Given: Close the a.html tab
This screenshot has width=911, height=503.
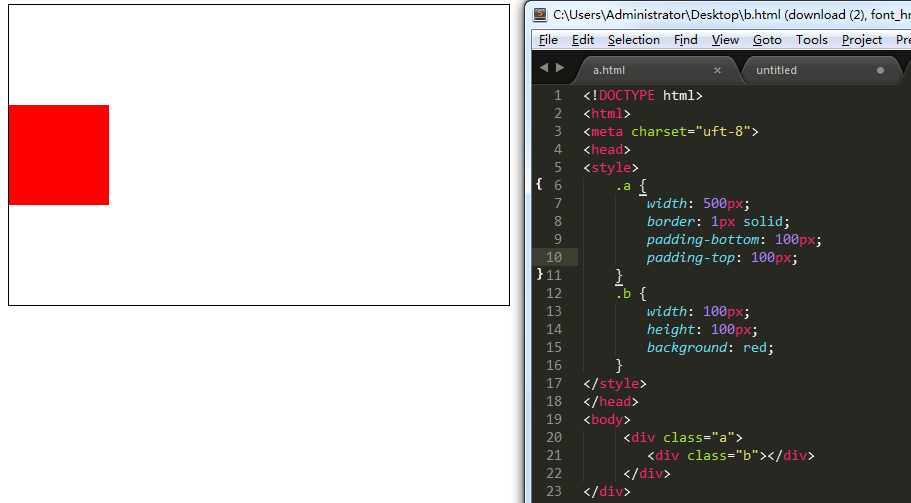Looking at the screenshot, I should [718, 70].
